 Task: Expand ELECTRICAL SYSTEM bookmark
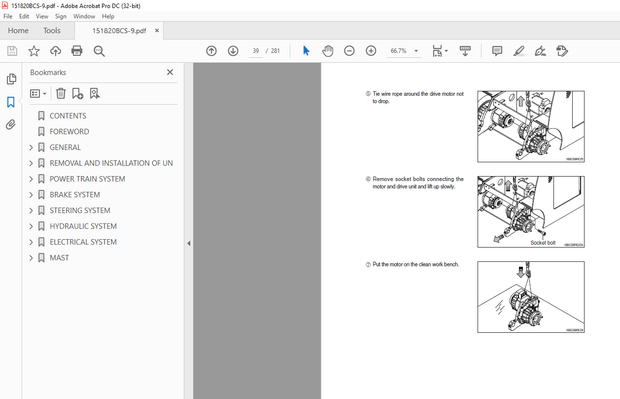point(31,242)
